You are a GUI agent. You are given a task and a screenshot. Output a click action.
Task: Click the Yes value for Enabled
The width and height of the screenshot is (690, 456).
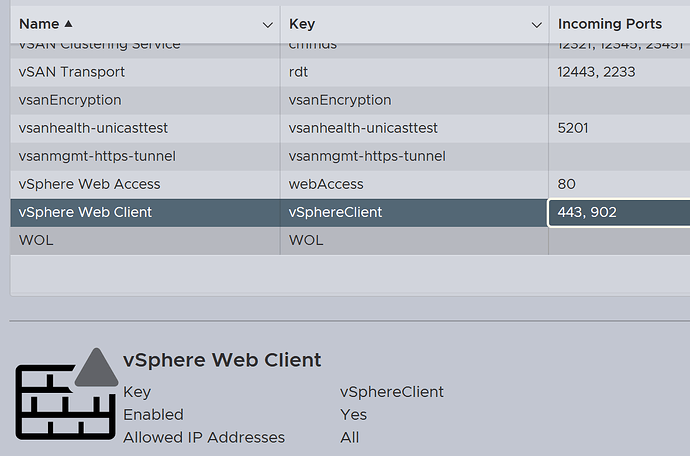click(353, 415)
